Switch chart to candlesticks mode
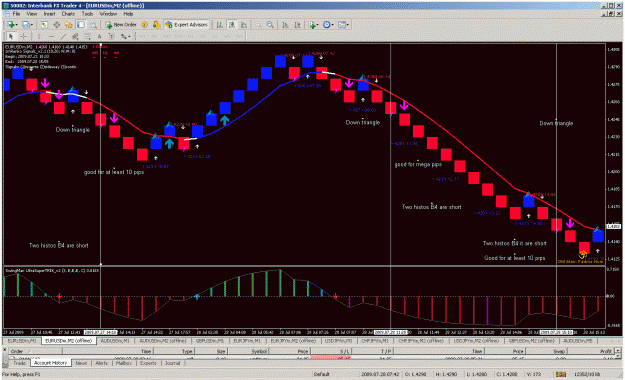The height and width of the screenshot is (380, 625). click(232, 25)
